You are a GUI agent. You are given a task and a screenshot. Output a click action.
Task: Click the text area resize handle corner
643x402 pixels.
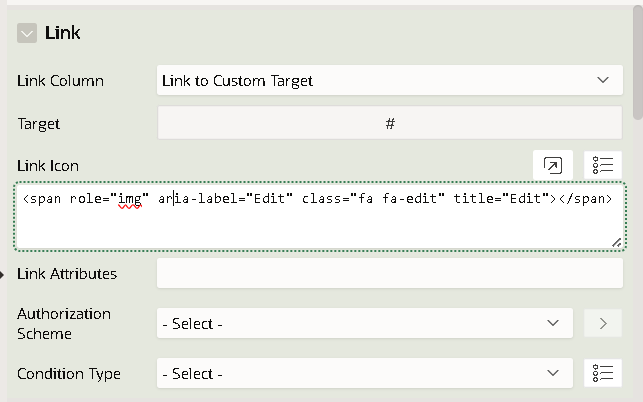click(617, 243)
